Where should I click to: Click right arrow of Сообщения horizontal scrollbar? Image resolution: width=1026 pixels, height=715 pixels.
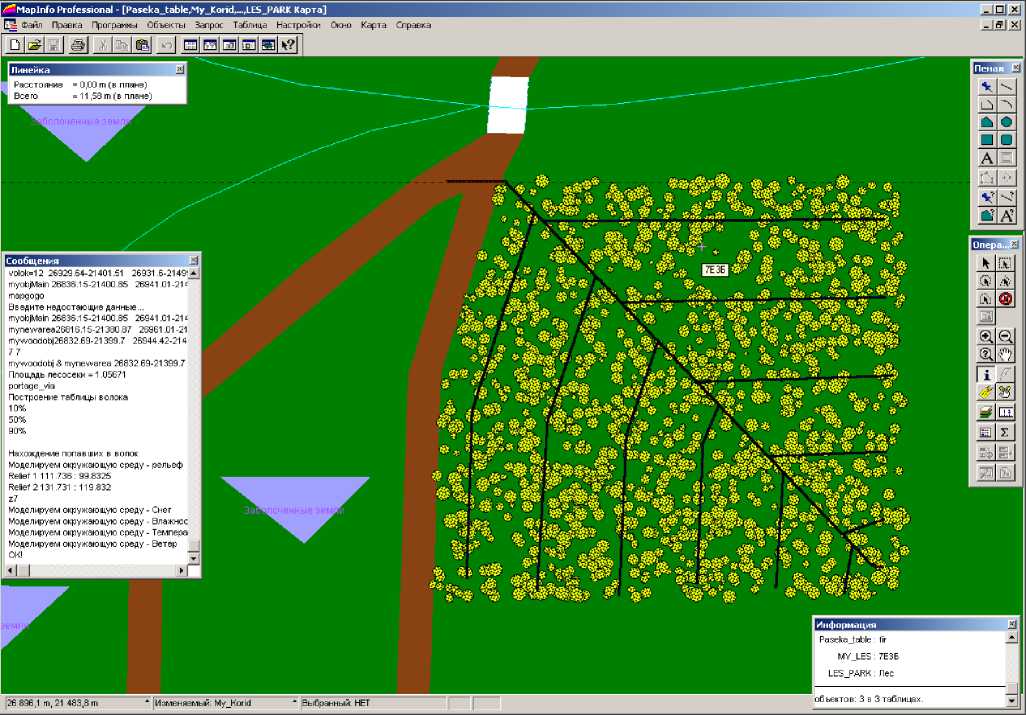coord(181,570)
